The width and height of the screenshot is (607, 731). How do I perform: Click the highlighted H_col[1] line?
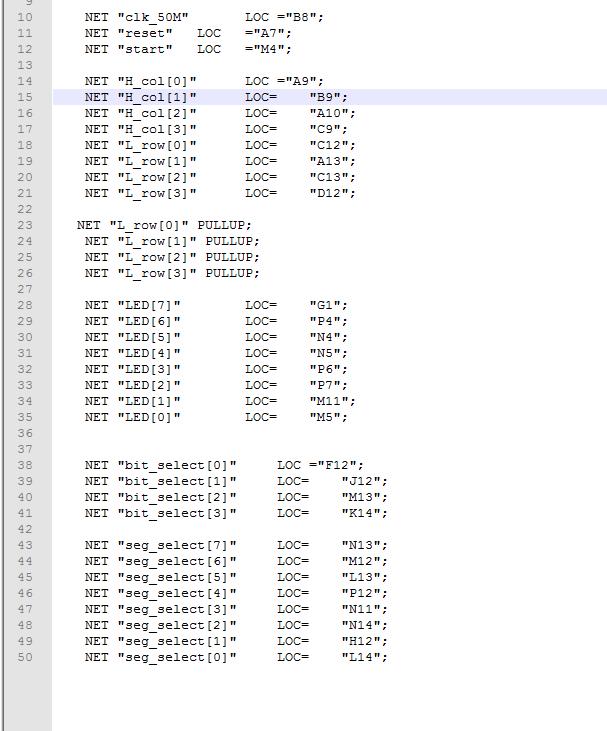point(330,97)
